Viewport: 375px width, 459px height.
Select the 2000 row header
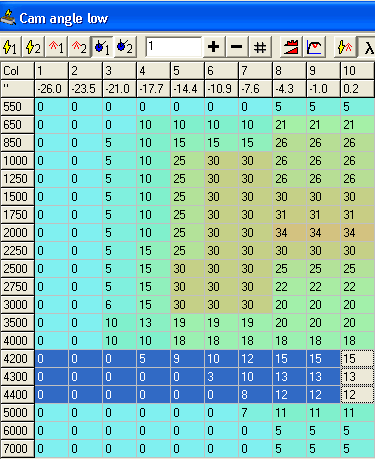tap(17, 233)
